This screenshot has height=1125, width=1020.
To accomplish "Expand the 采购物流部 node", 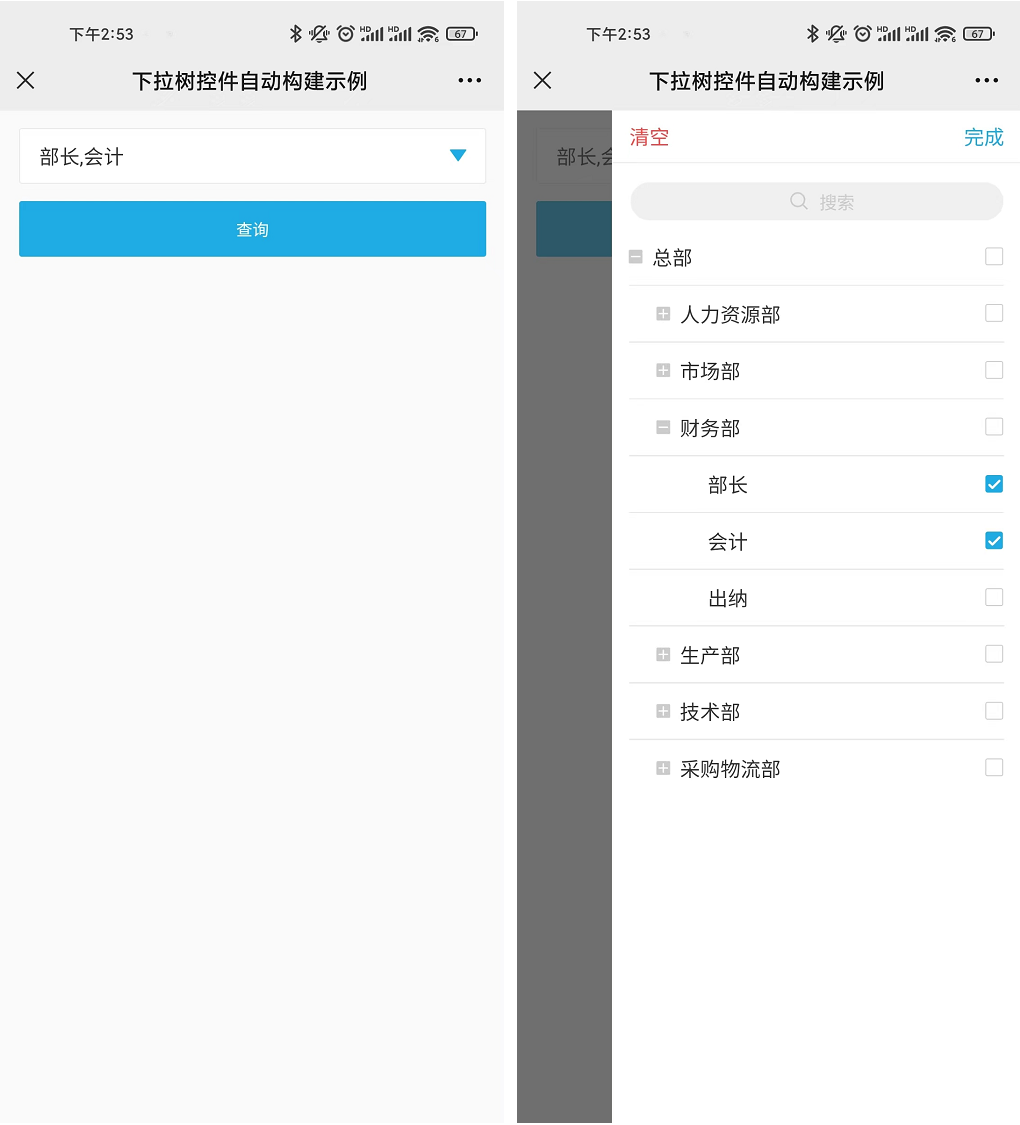I will pyautogui.click(x=663, y=768).
